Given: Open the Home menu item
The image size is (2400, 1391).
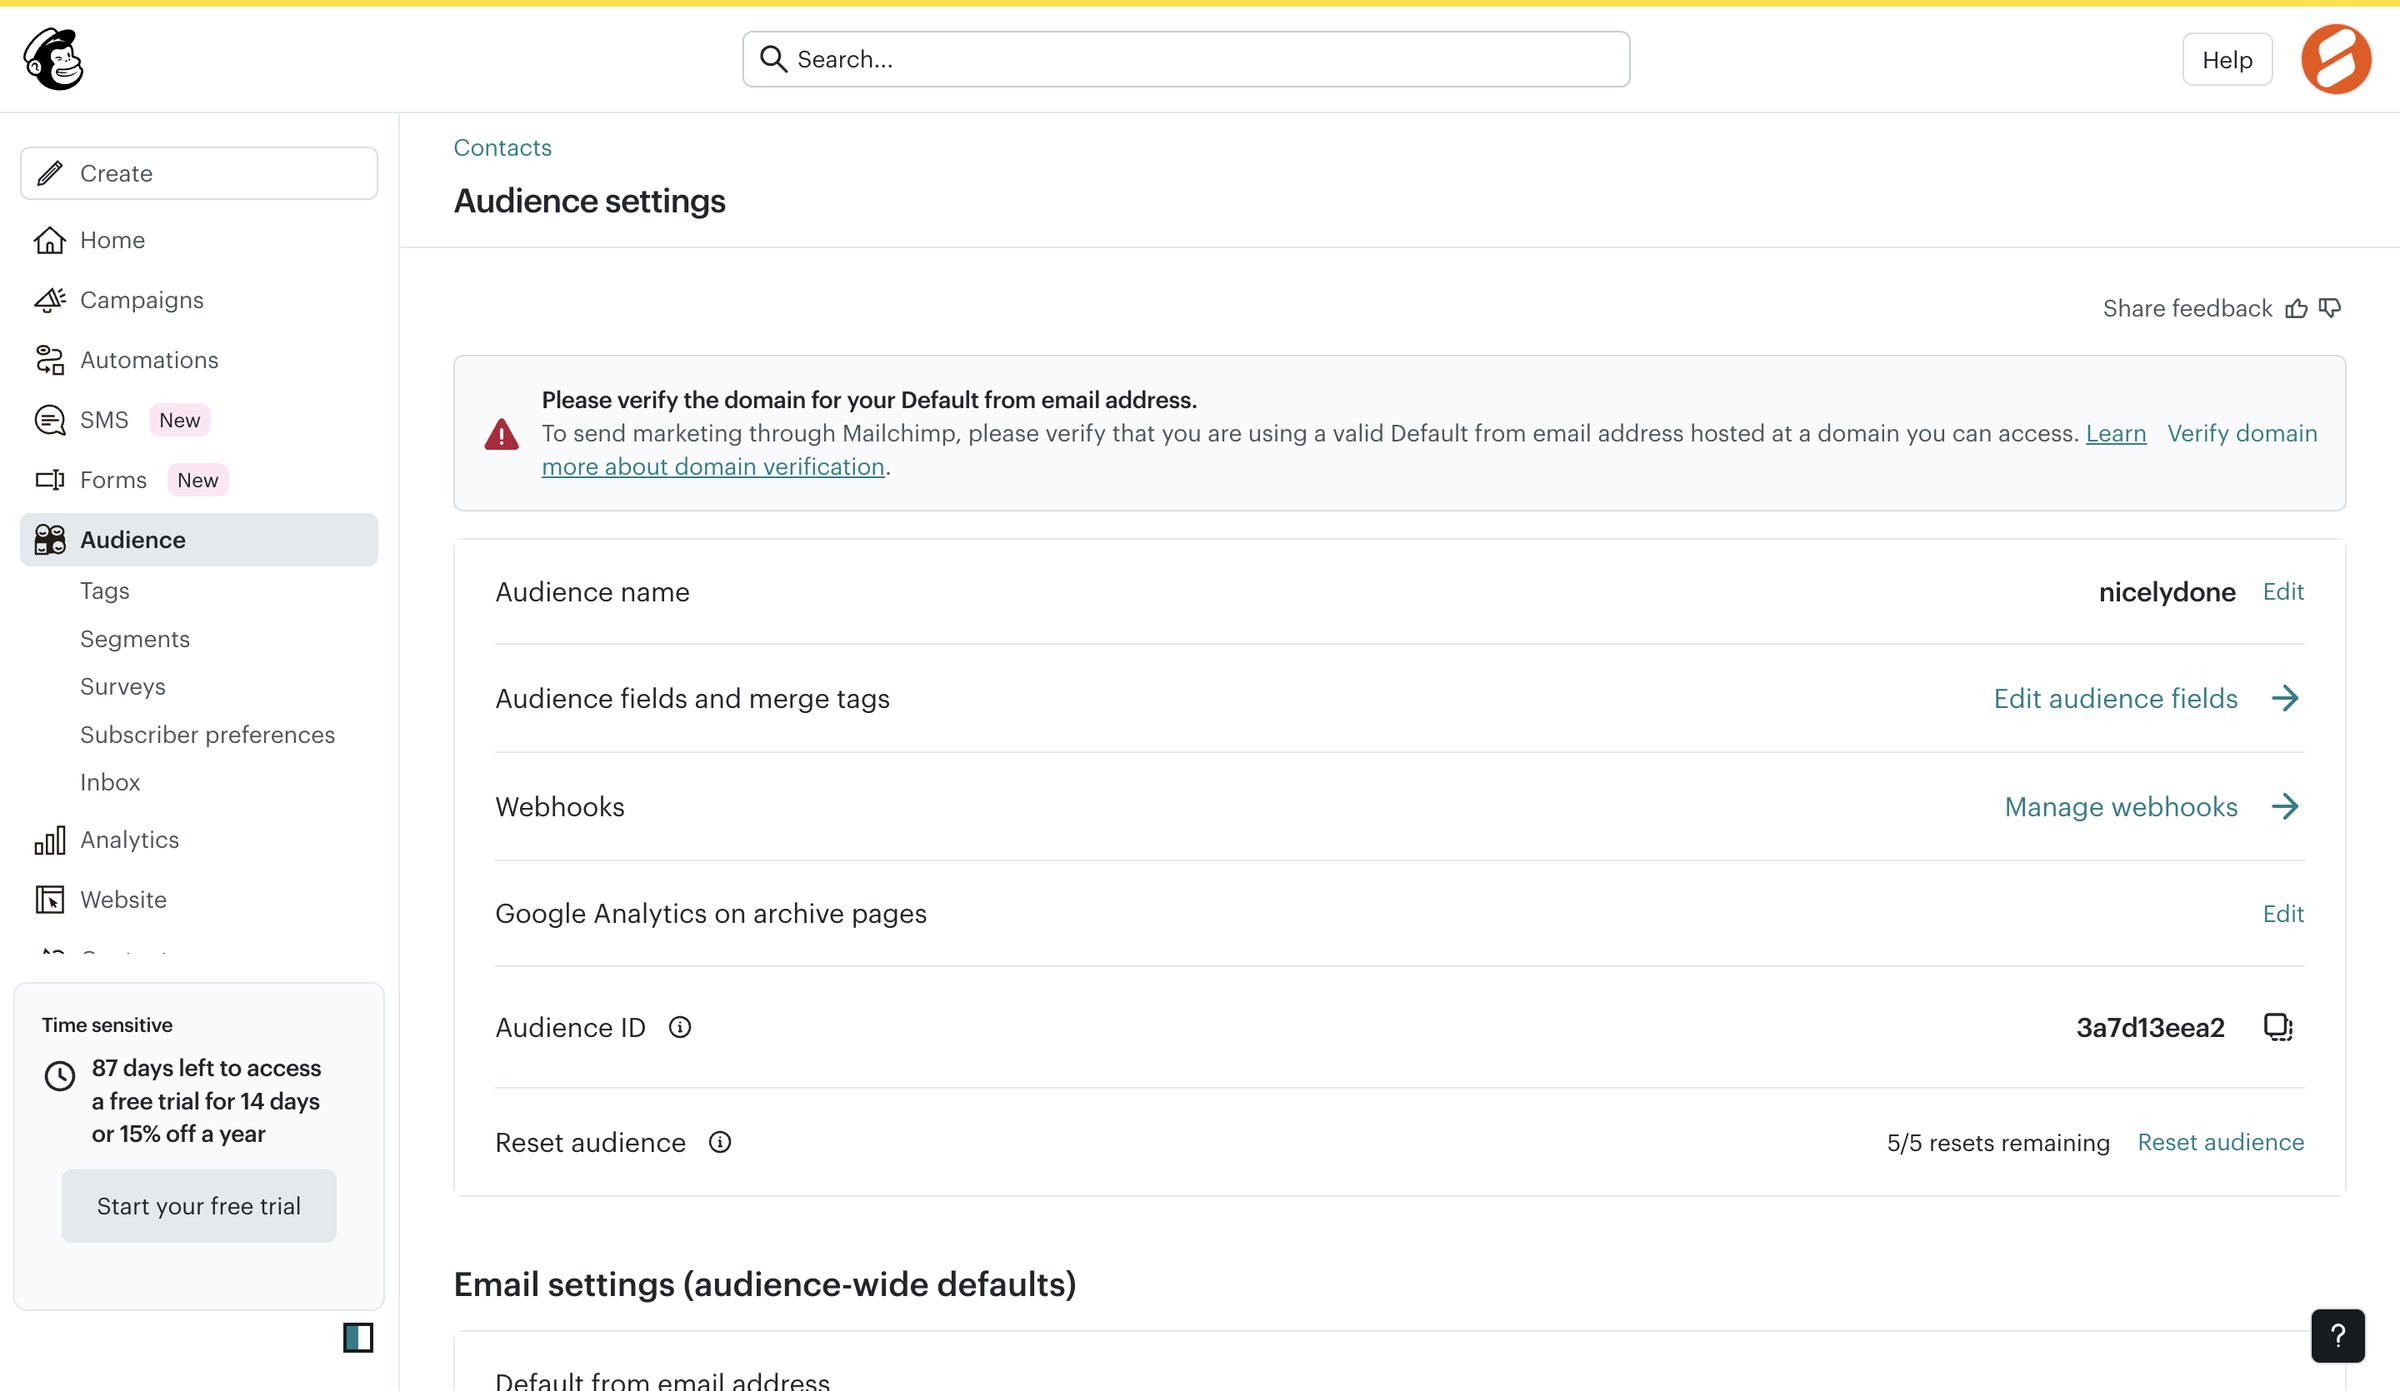Looking at the screenshot, I should click(199, 240).
